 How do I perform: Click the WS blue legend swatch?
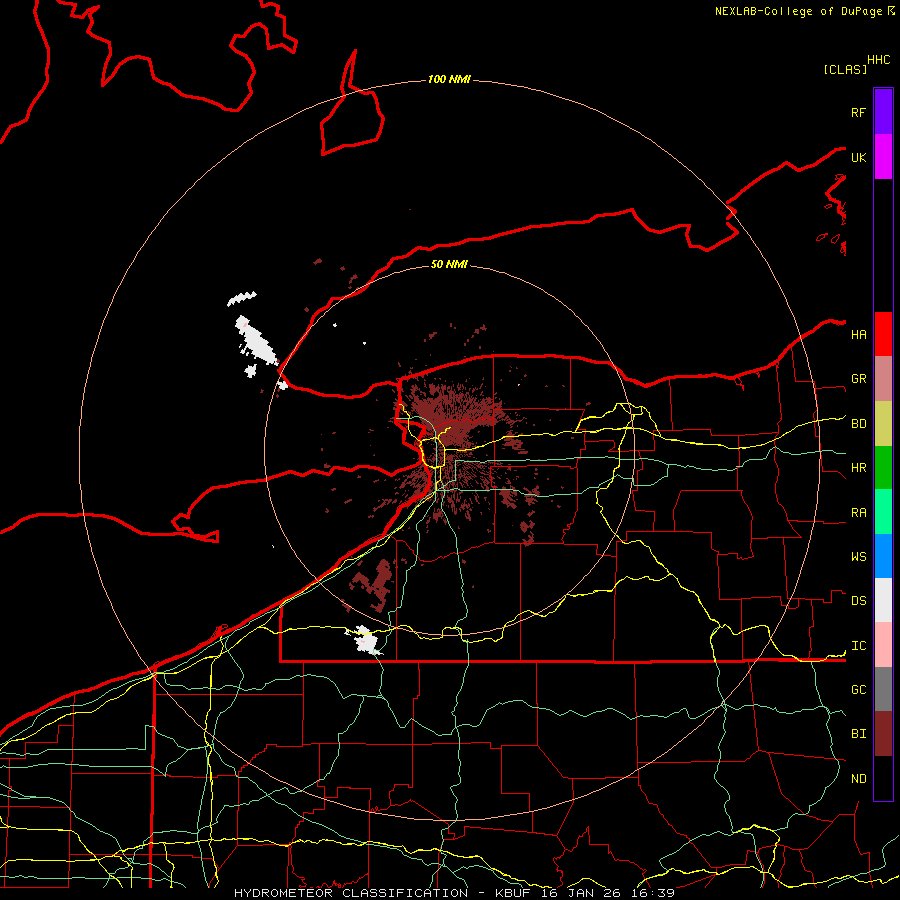883,556
